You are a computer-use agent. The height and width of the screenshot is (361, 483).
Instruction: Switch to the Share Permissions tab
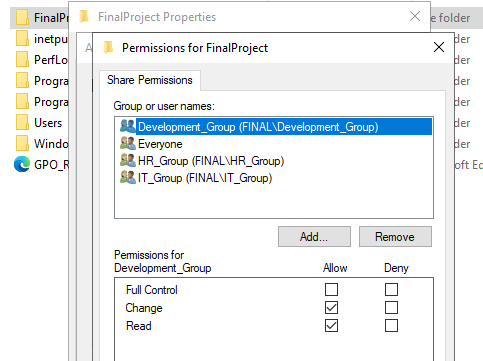coord(150,80)
